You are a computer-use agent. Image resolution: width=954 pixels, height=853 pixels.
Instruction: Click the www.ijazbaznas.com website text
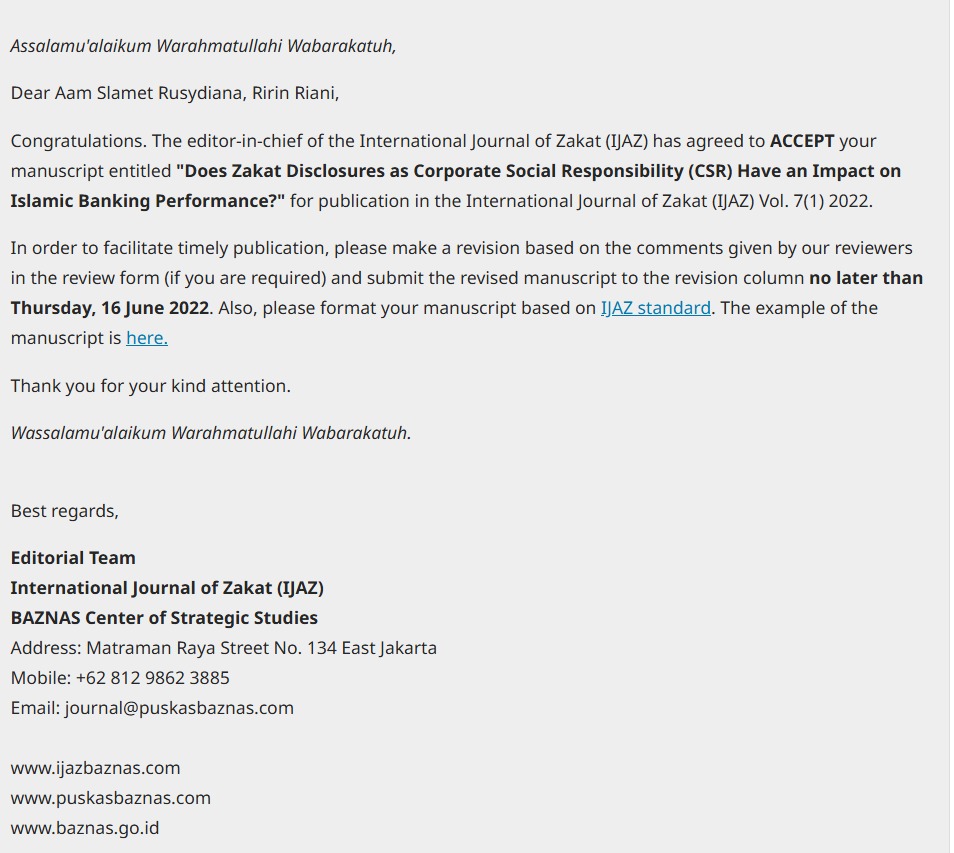[x=96, y=768]
